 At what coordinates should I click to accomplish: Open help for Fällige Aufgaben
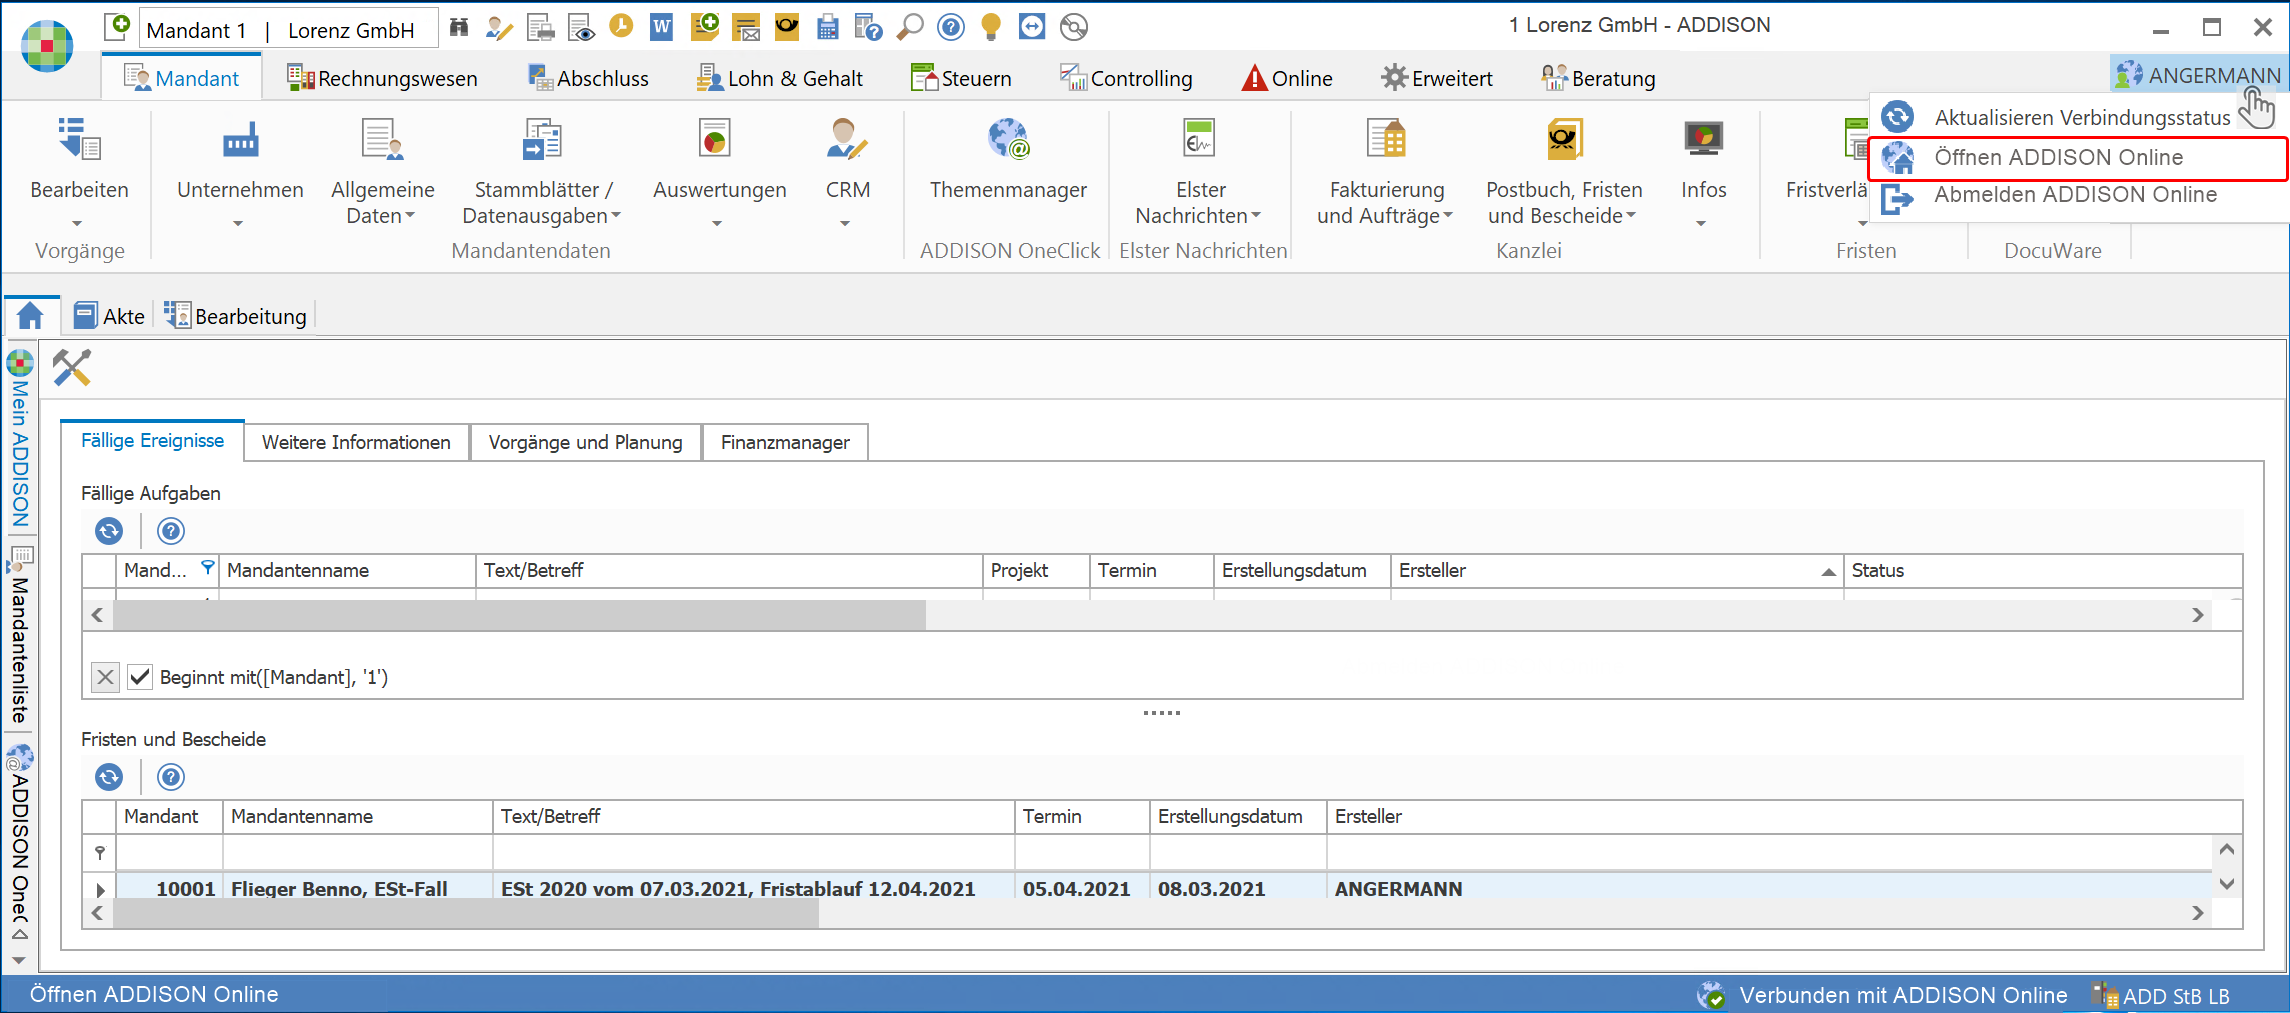[x=171, y=531]
